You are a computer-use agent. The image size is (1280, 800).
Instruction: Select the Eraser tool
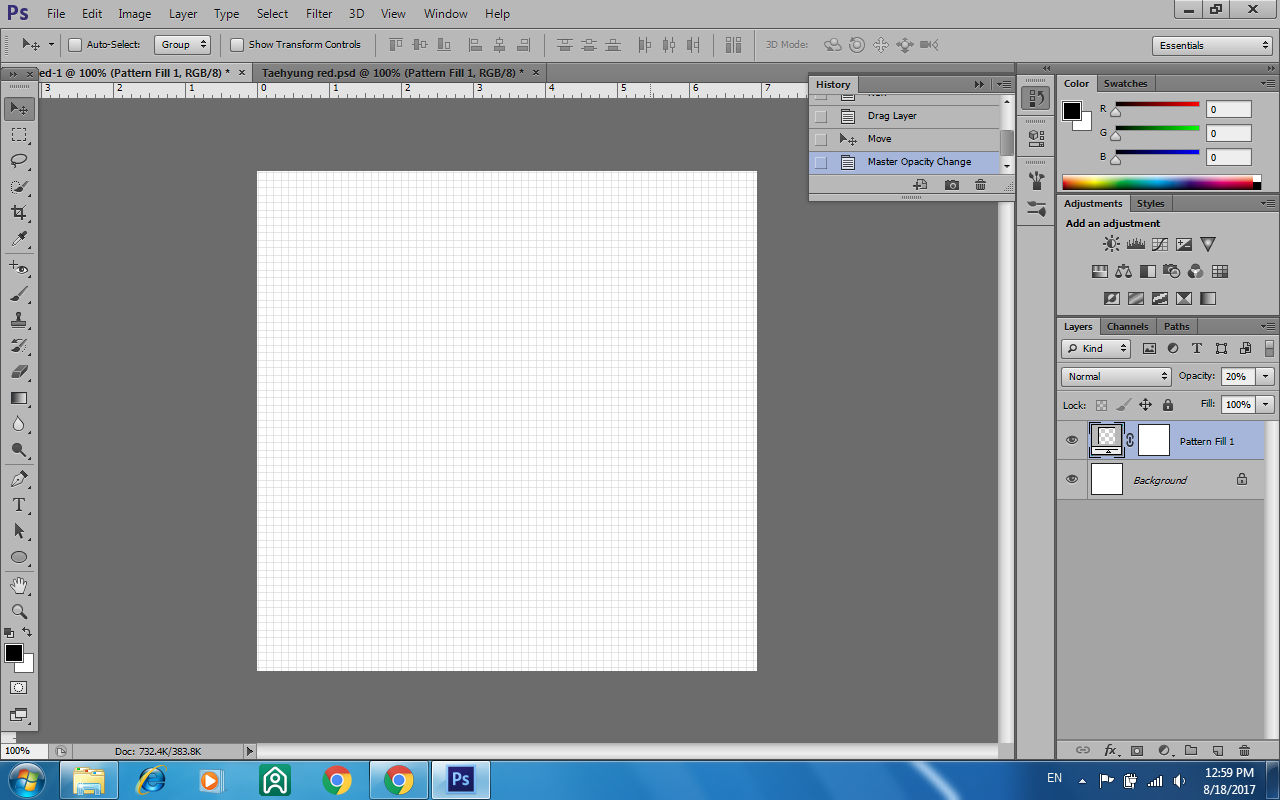[19, 372]
